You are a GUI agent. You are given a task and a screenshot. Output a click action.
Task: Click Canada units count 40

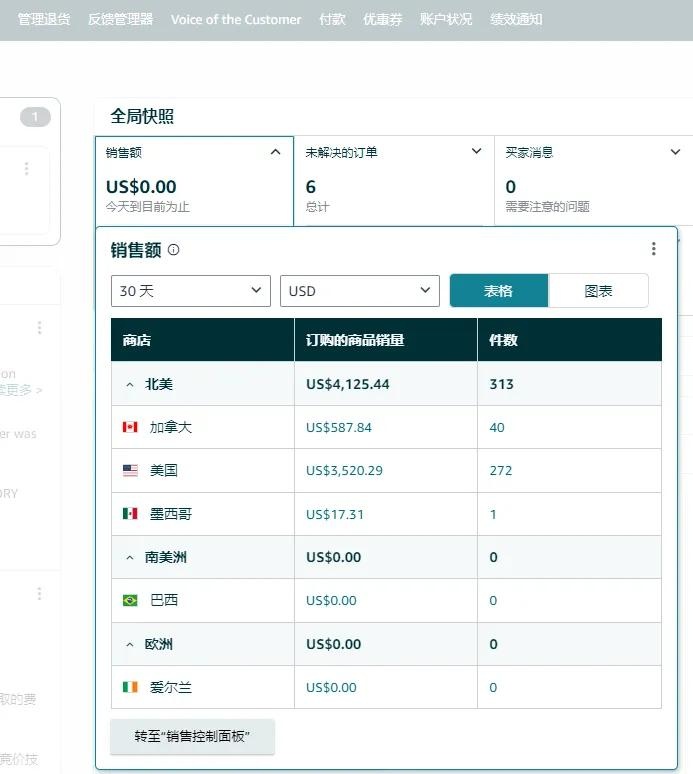pyautogui.click(x=497, y=427)
